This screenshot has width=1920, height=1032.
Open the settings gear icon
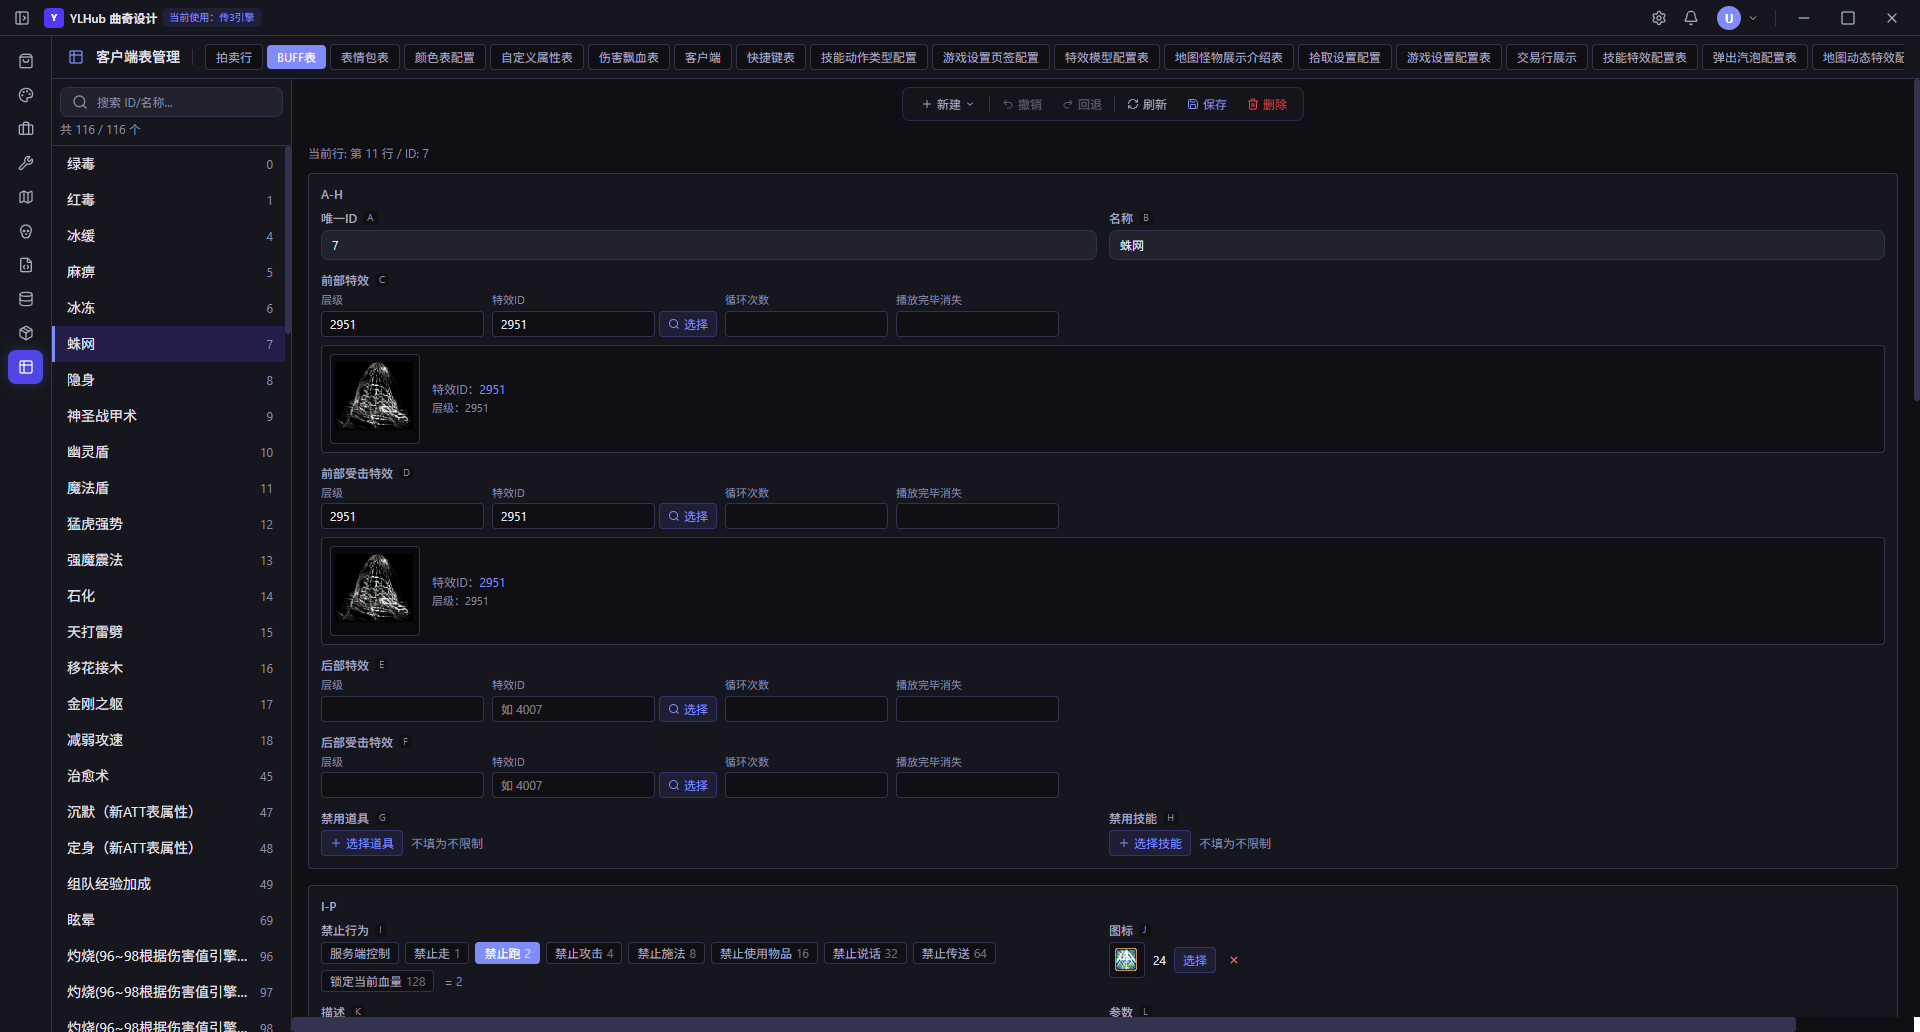1659,18
